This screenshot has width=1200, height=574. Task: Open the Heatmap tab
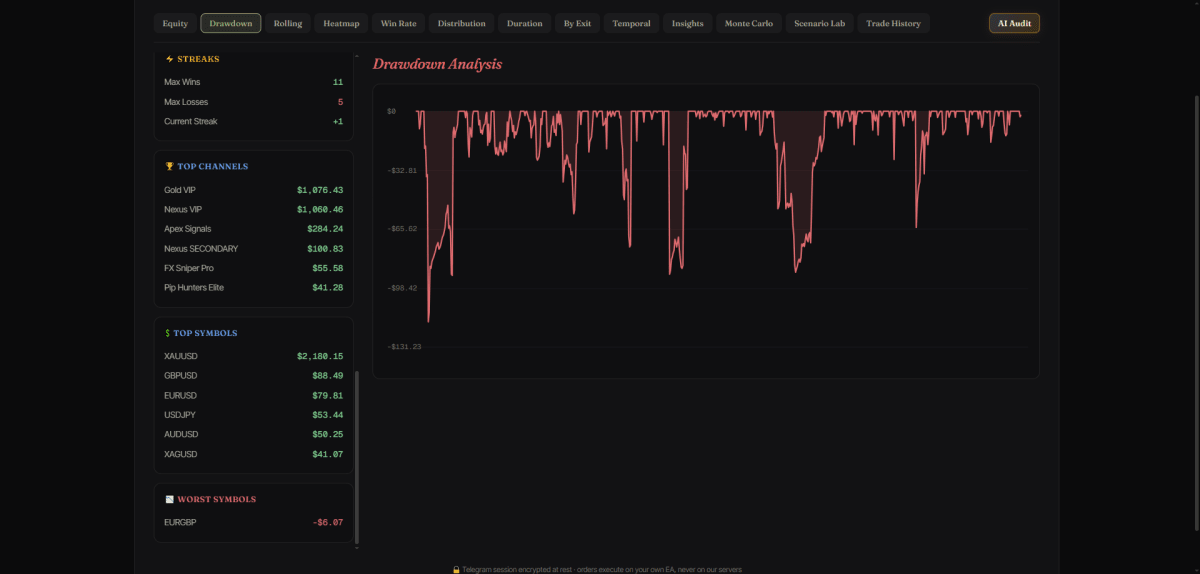341,23
